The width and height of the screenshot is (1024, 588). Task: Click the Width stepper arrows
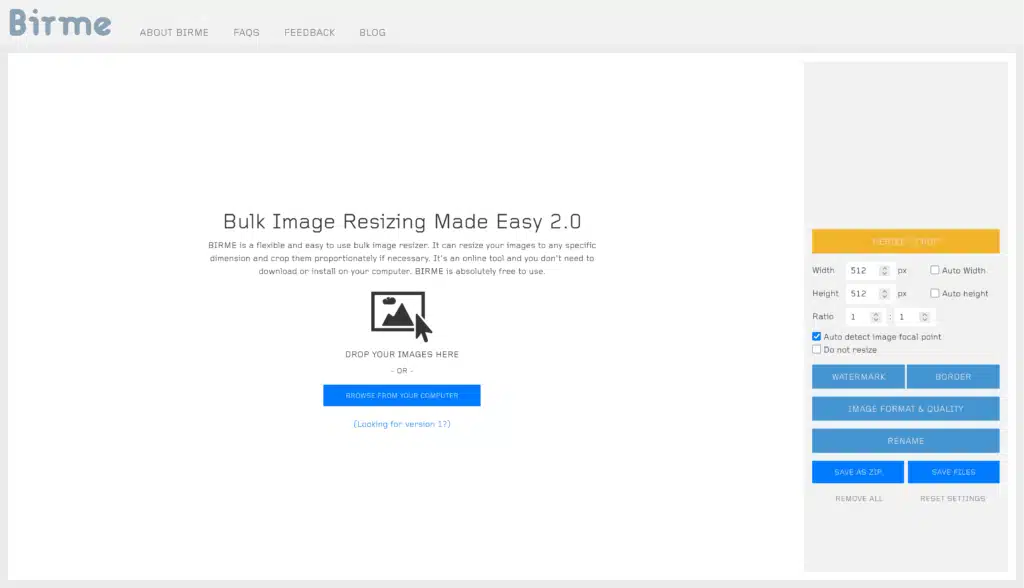(884, 270)
